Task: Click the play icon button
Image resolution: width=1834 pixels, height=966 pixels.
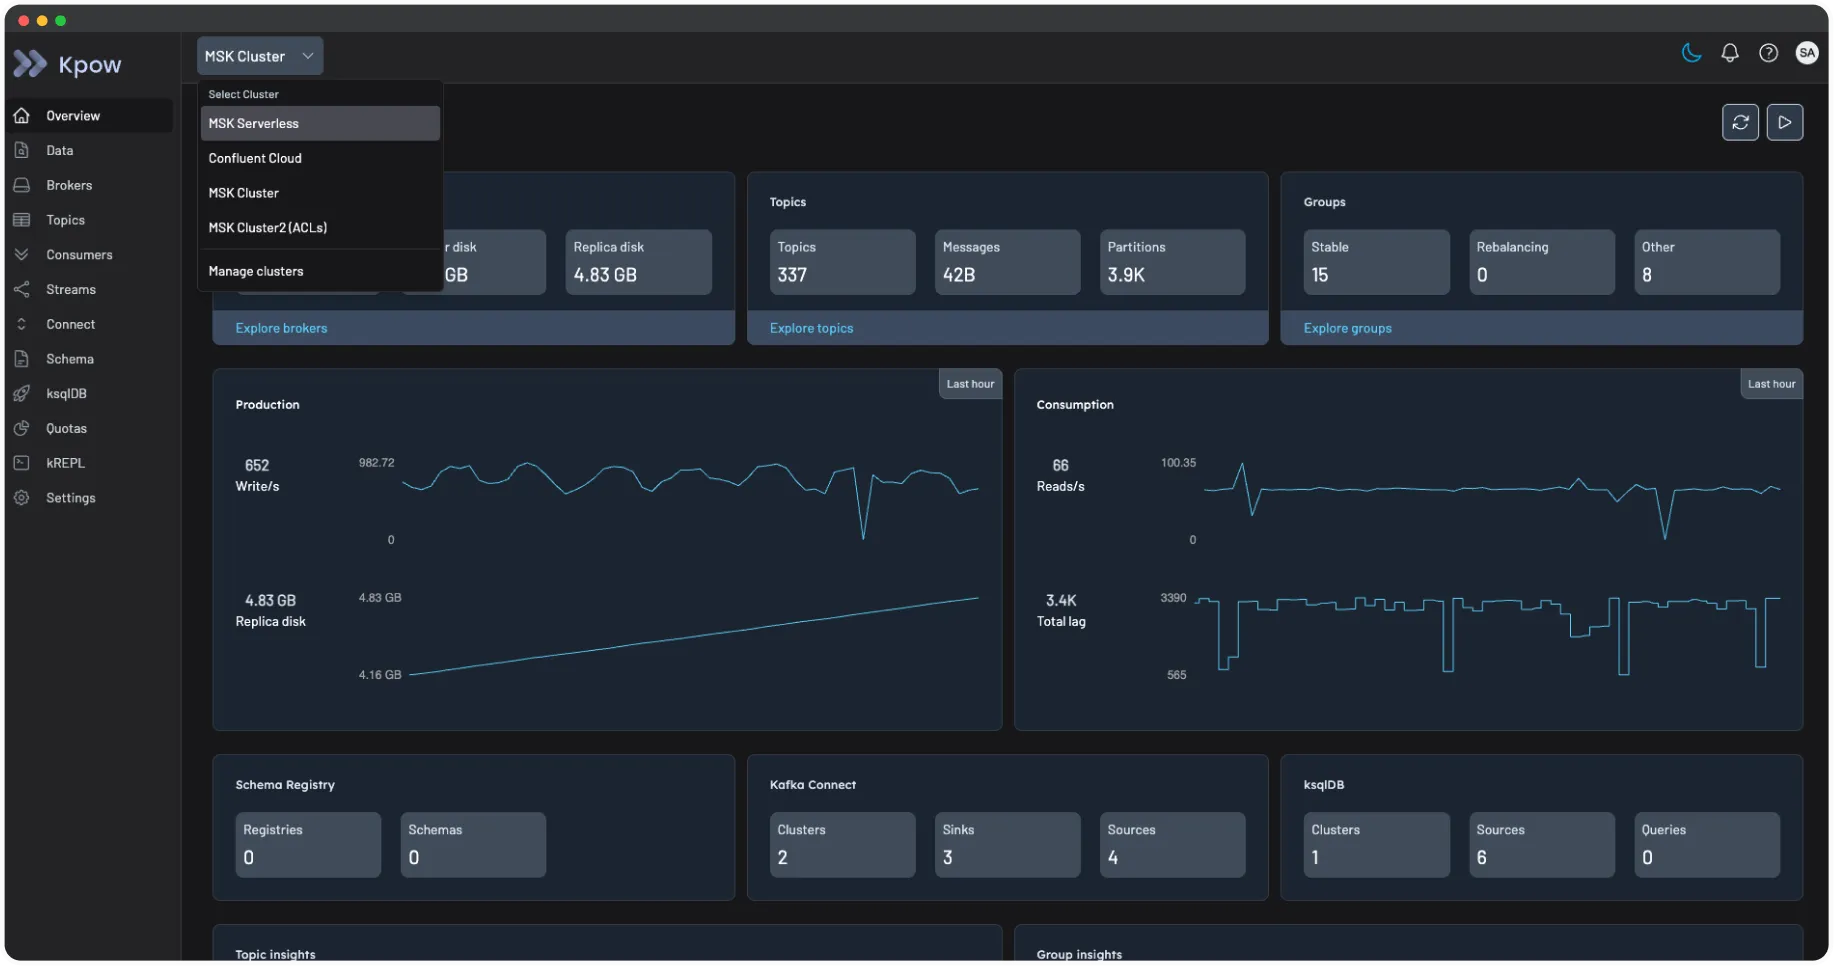Action: 1785,122
